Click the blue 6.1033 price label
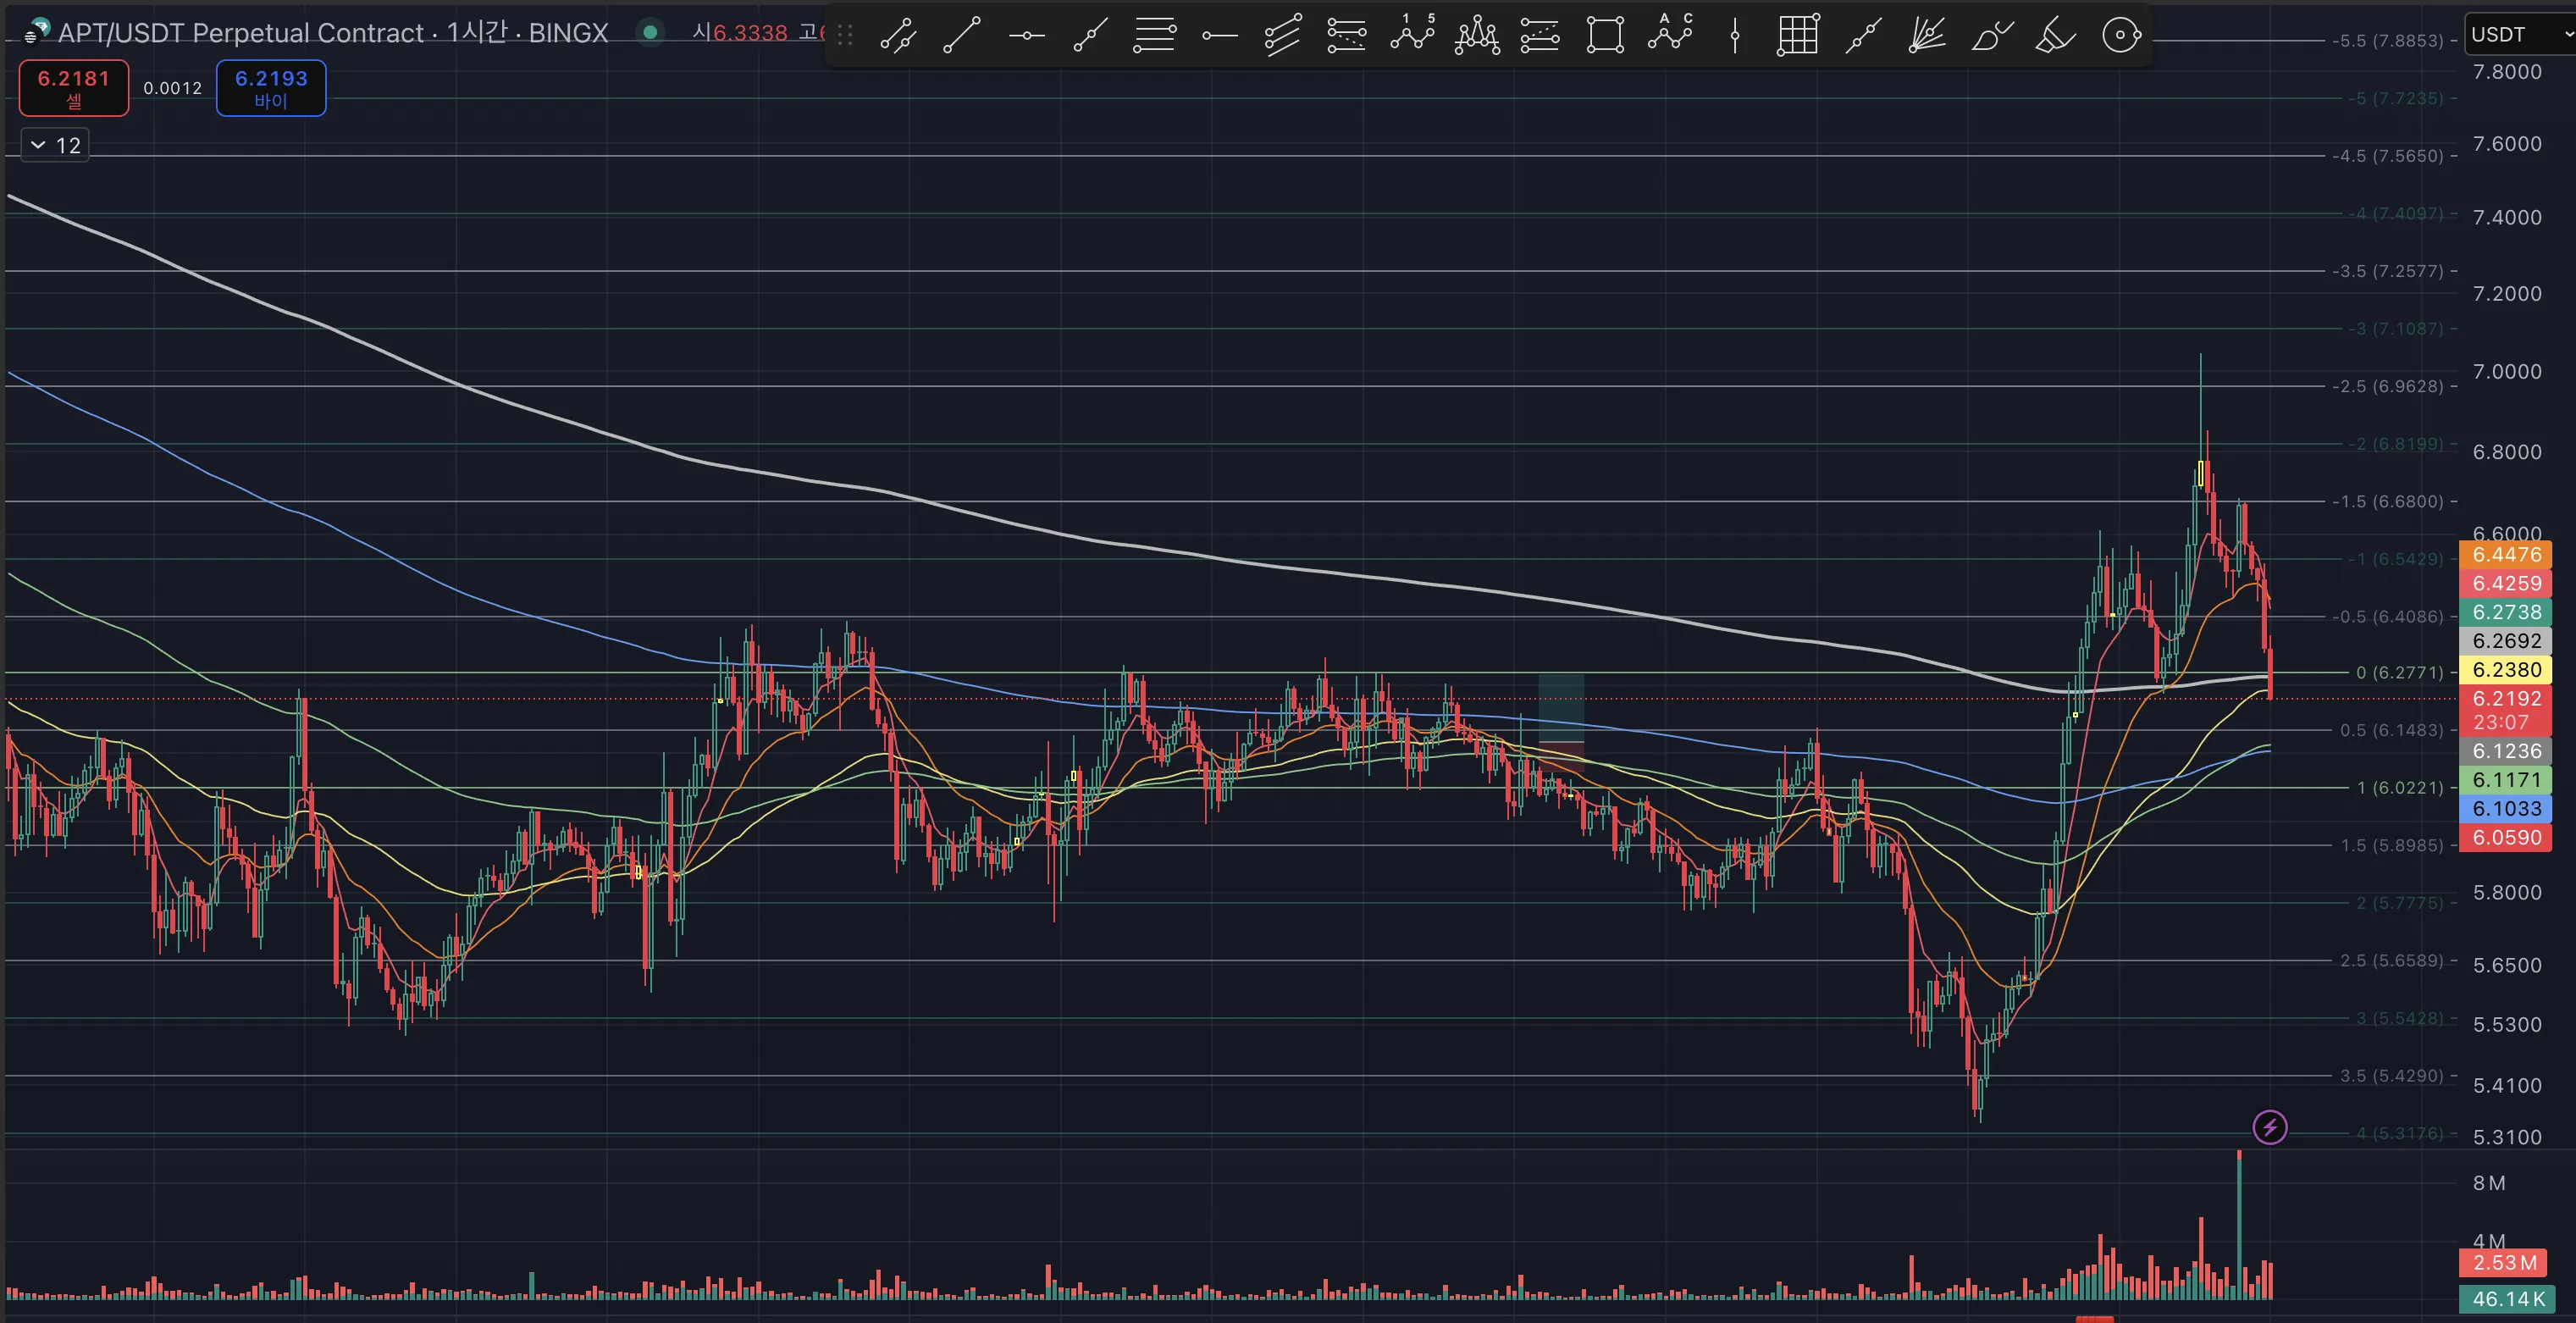The width and height of the screenshot is (2576, 1323). pyautogui.click(x=2505, y=809)
